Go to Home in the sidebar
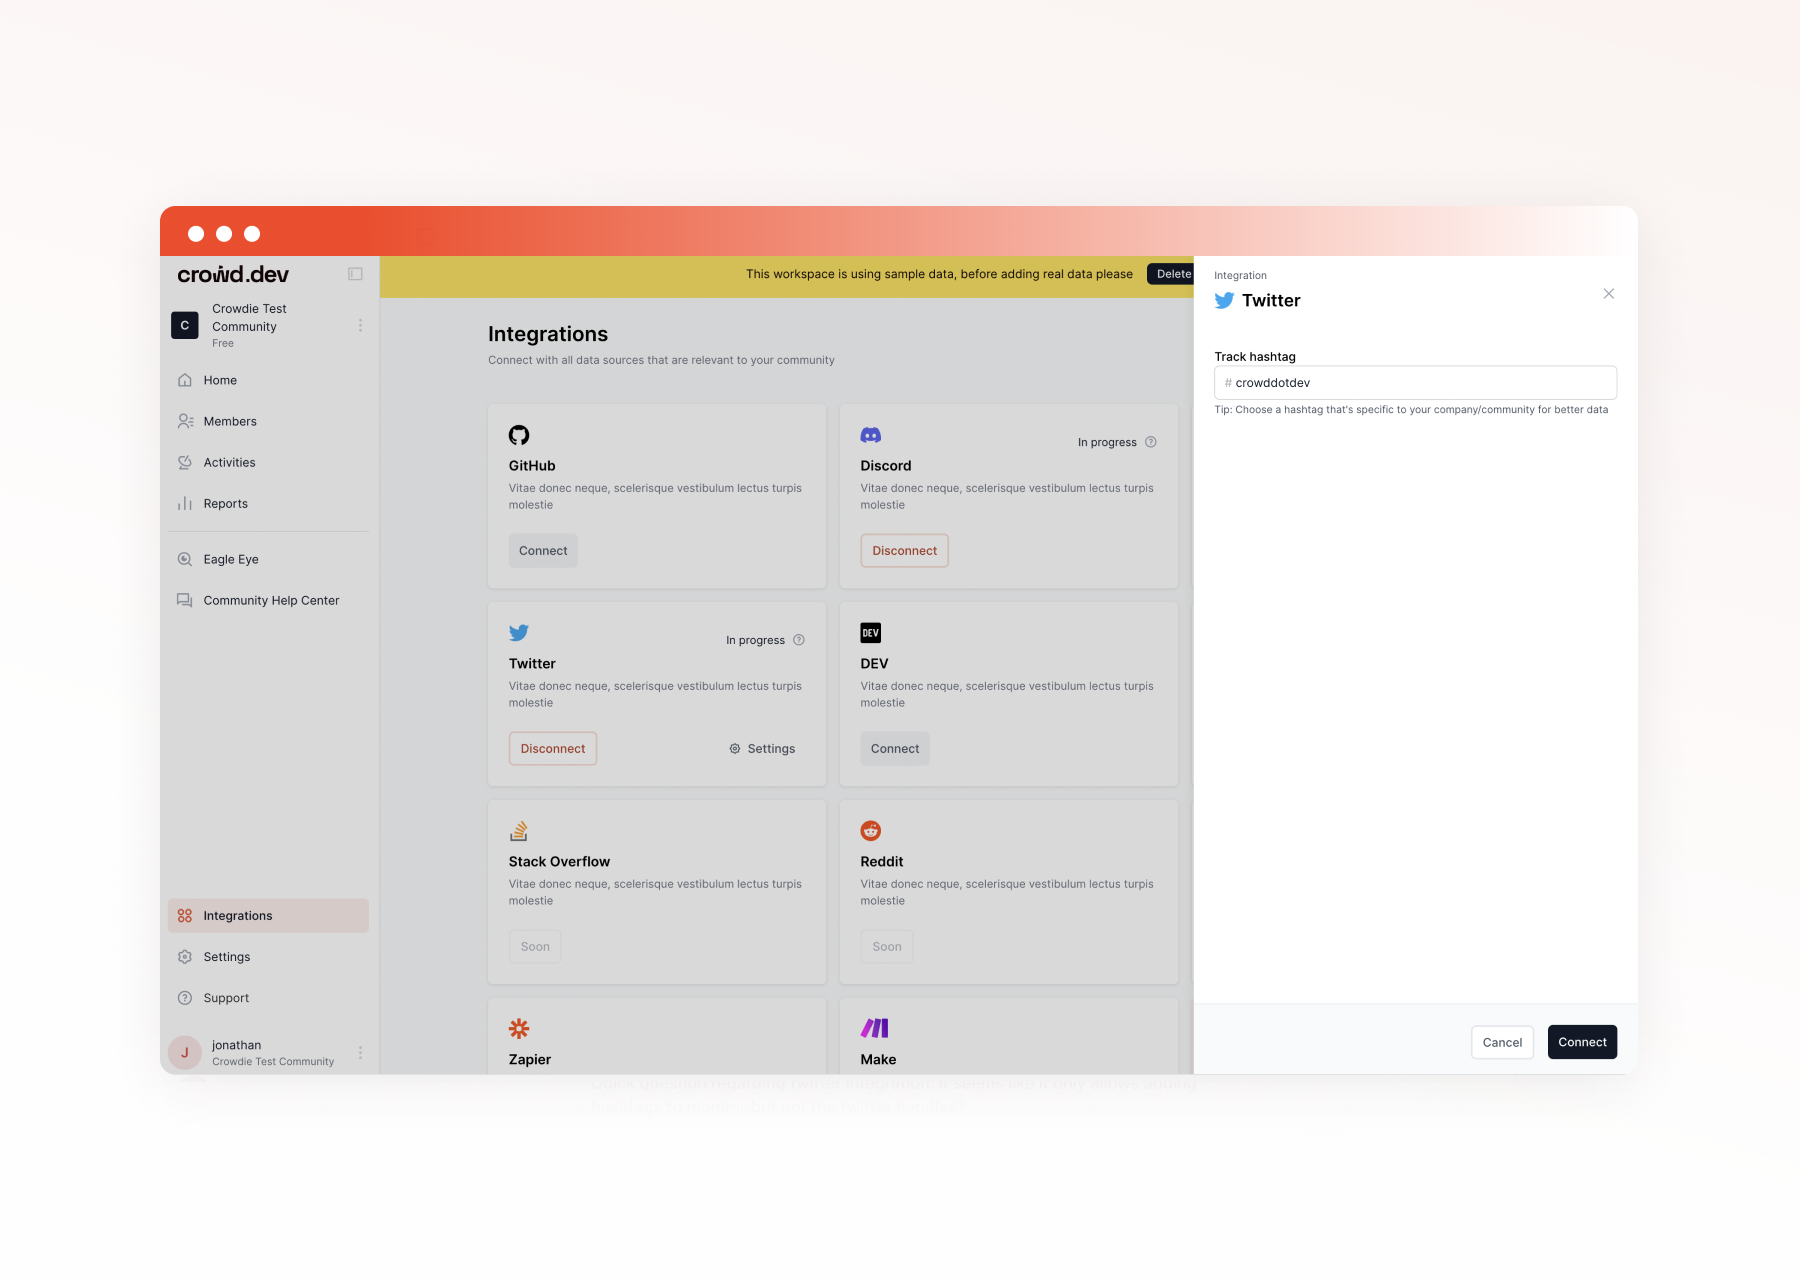Screen dimensions: 1800x1280 tap(268, 380)
